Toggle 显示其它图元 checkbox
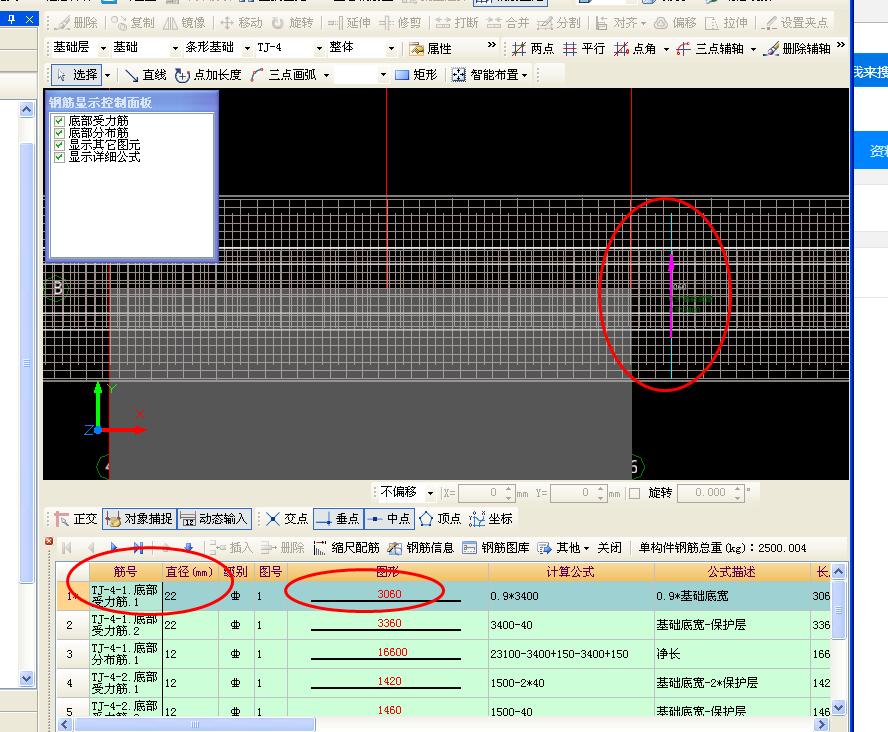888x732 pixels. click(x=59, y=145)
